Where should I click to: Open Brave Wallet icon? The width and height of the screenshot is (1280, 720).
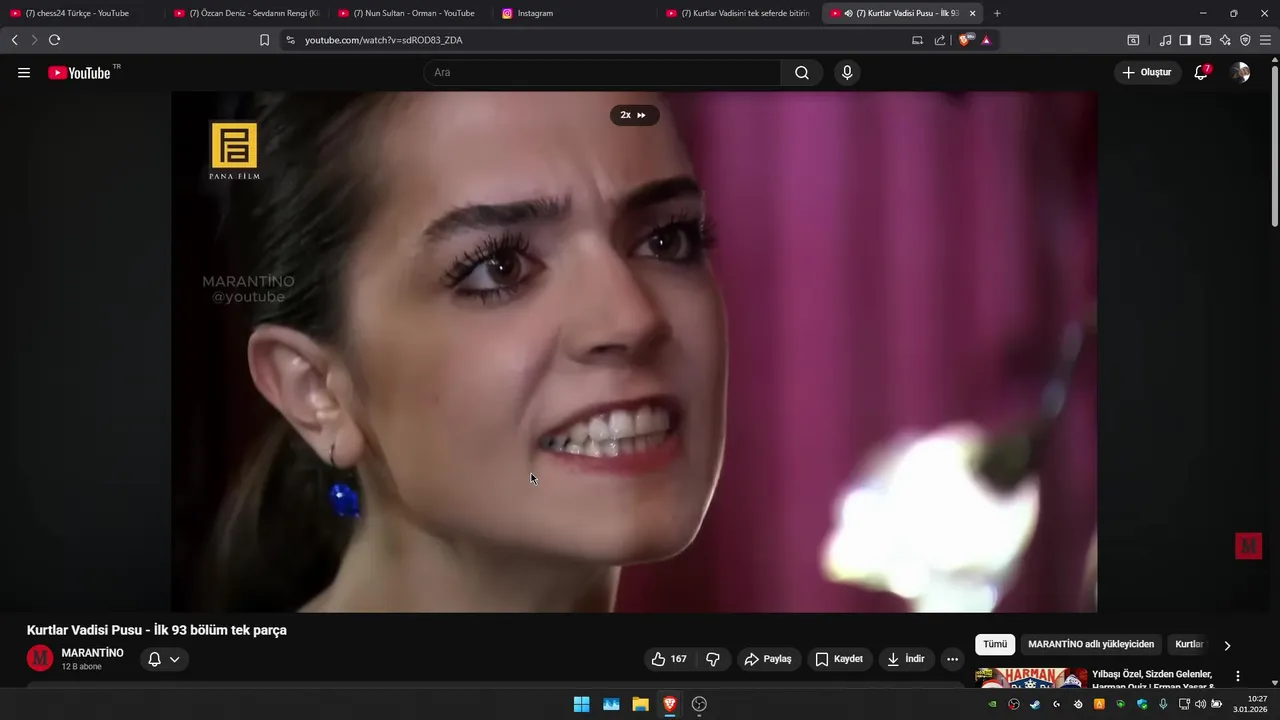[x=1205, y=40]
